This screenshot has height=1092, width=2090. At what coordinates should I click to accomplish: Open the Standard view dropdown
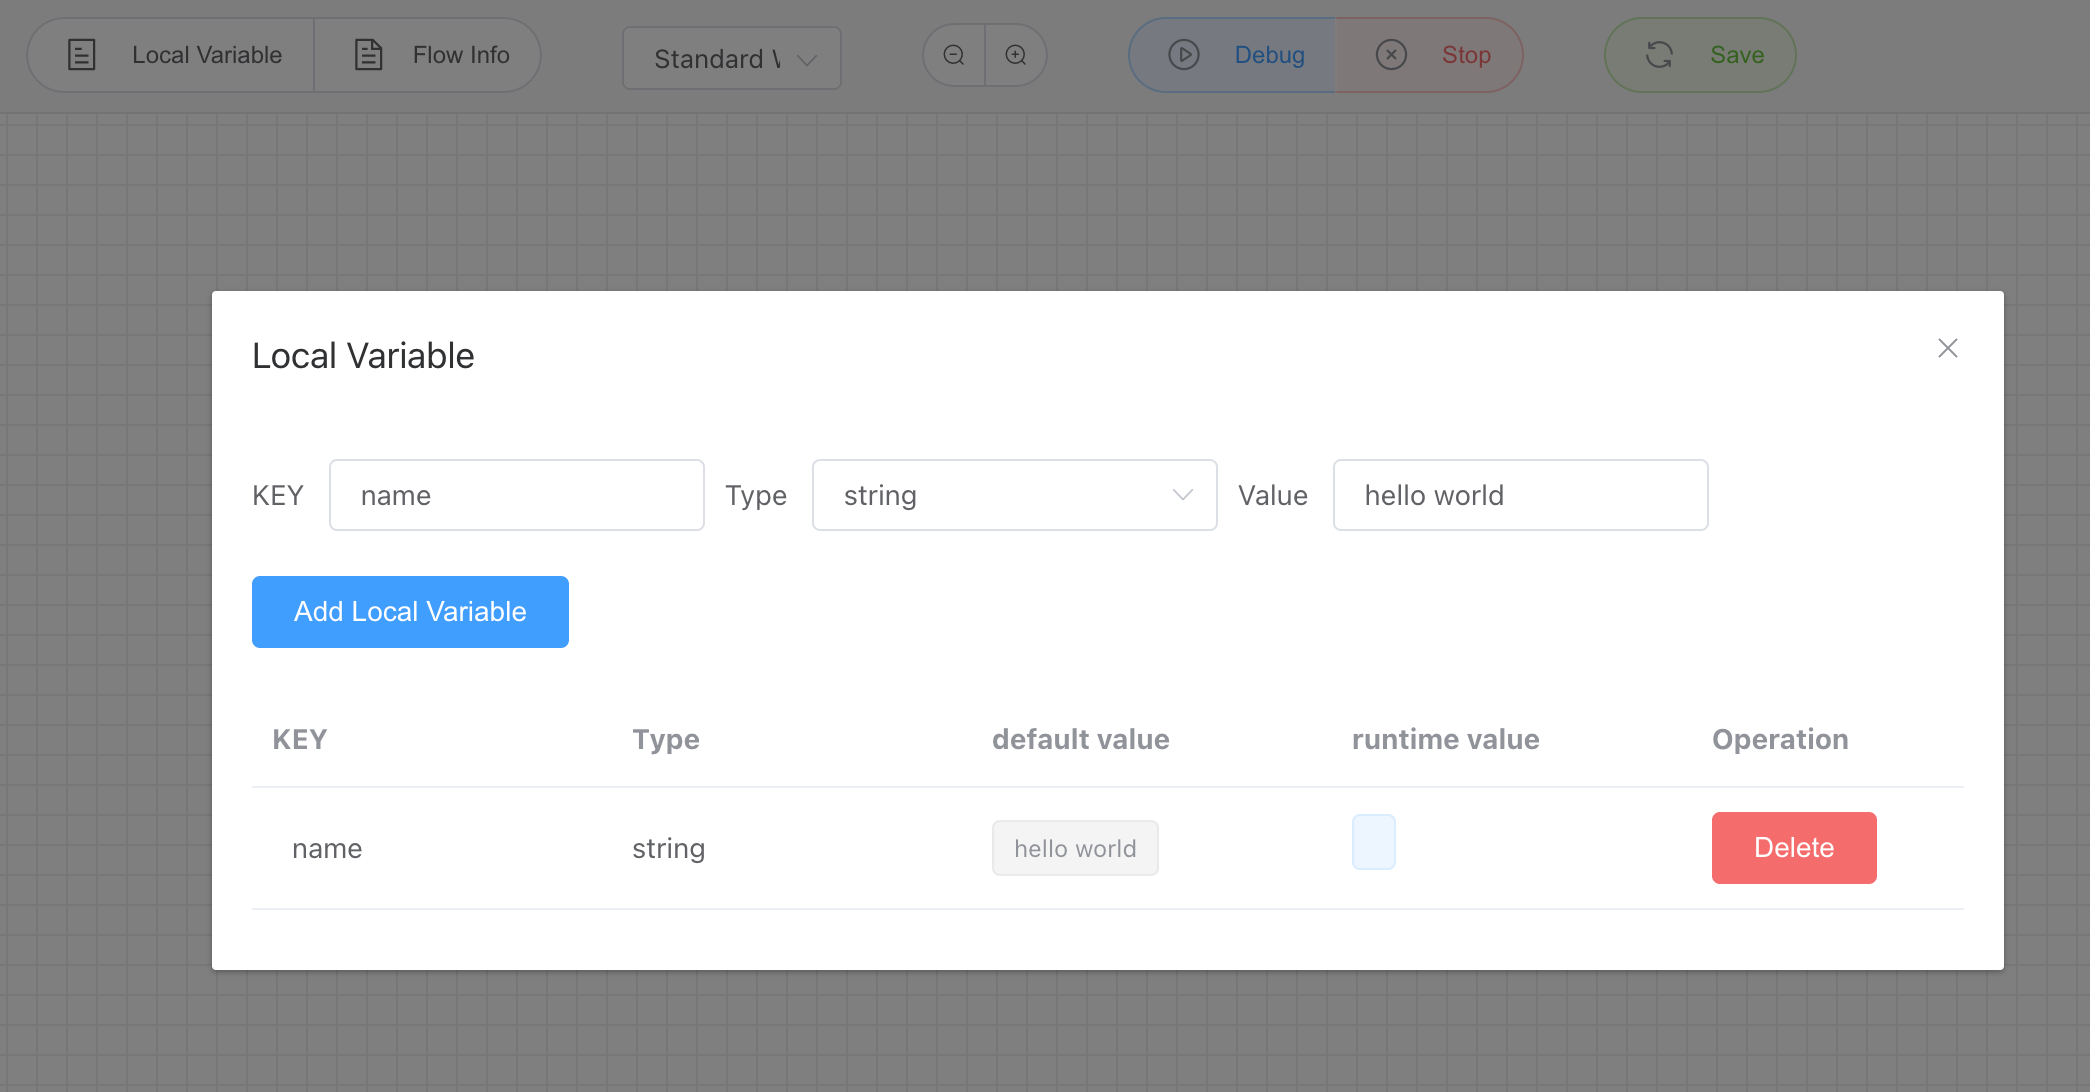(731, 59)
